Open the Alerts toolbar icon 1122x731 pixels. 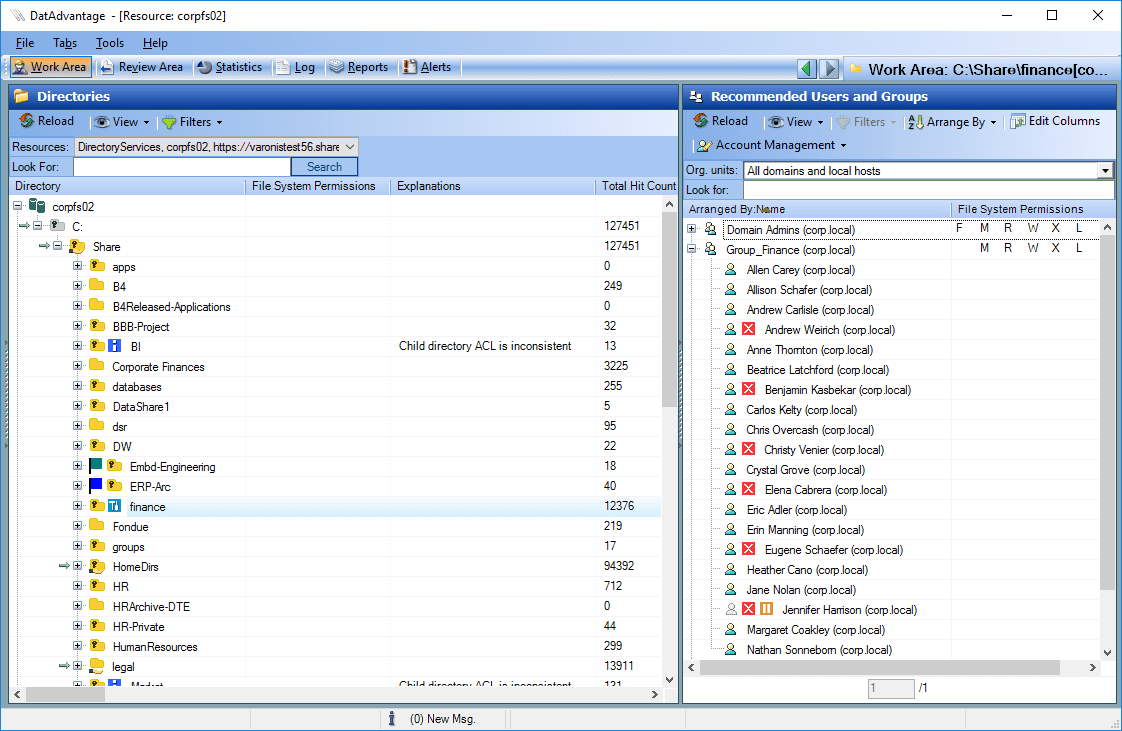click(x=410, y=67)
